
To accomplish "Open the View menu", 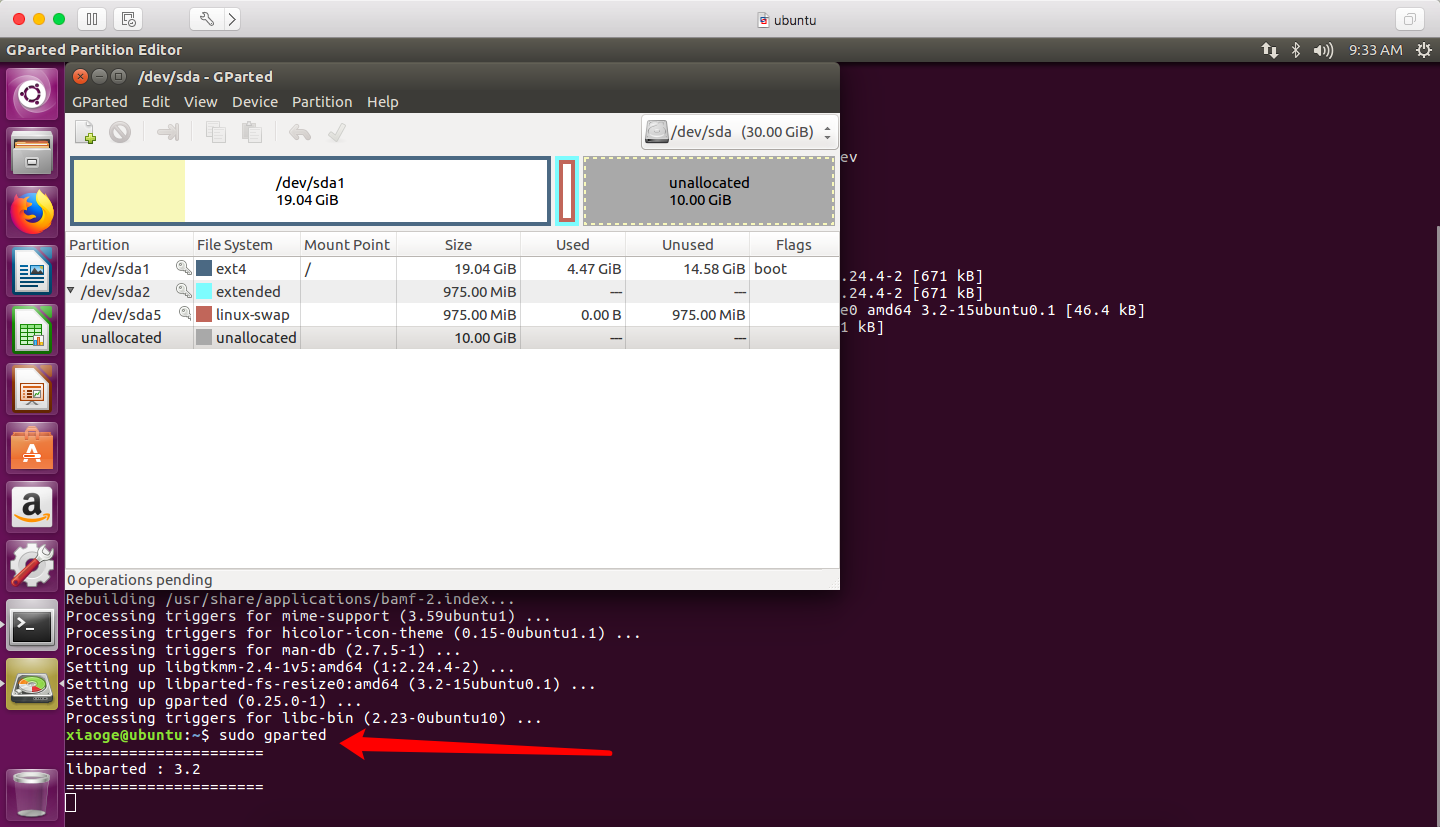I will click(201, 102).
